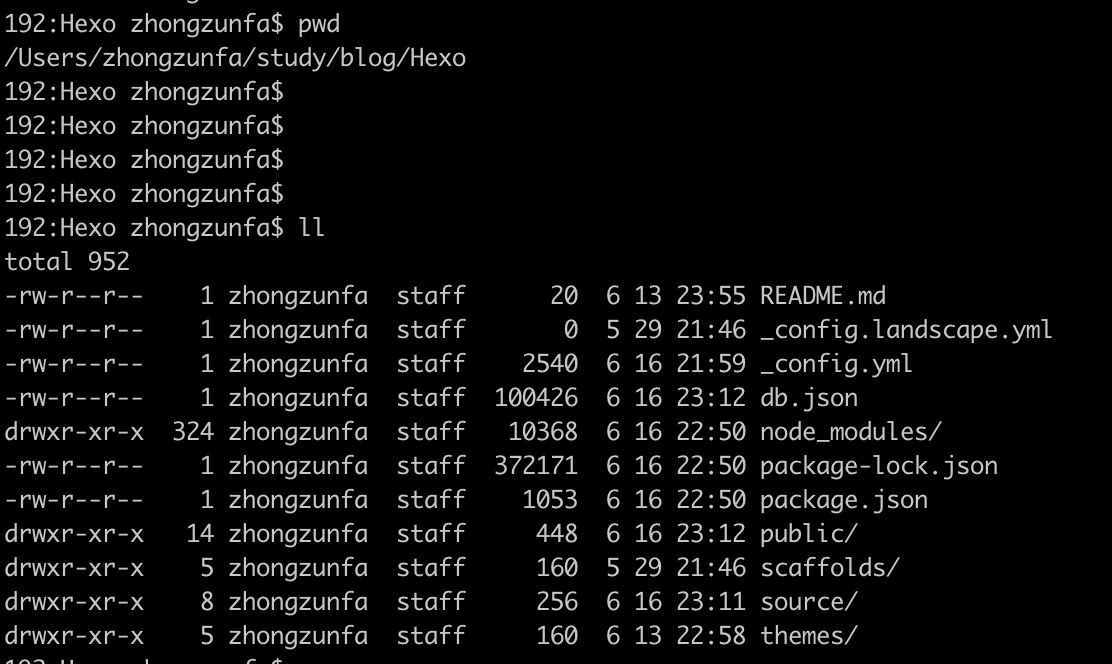The width and height of the screenshot is (1112, 664).
Task: Click the node_modules/ directory name
Action: tap(850, 432)
